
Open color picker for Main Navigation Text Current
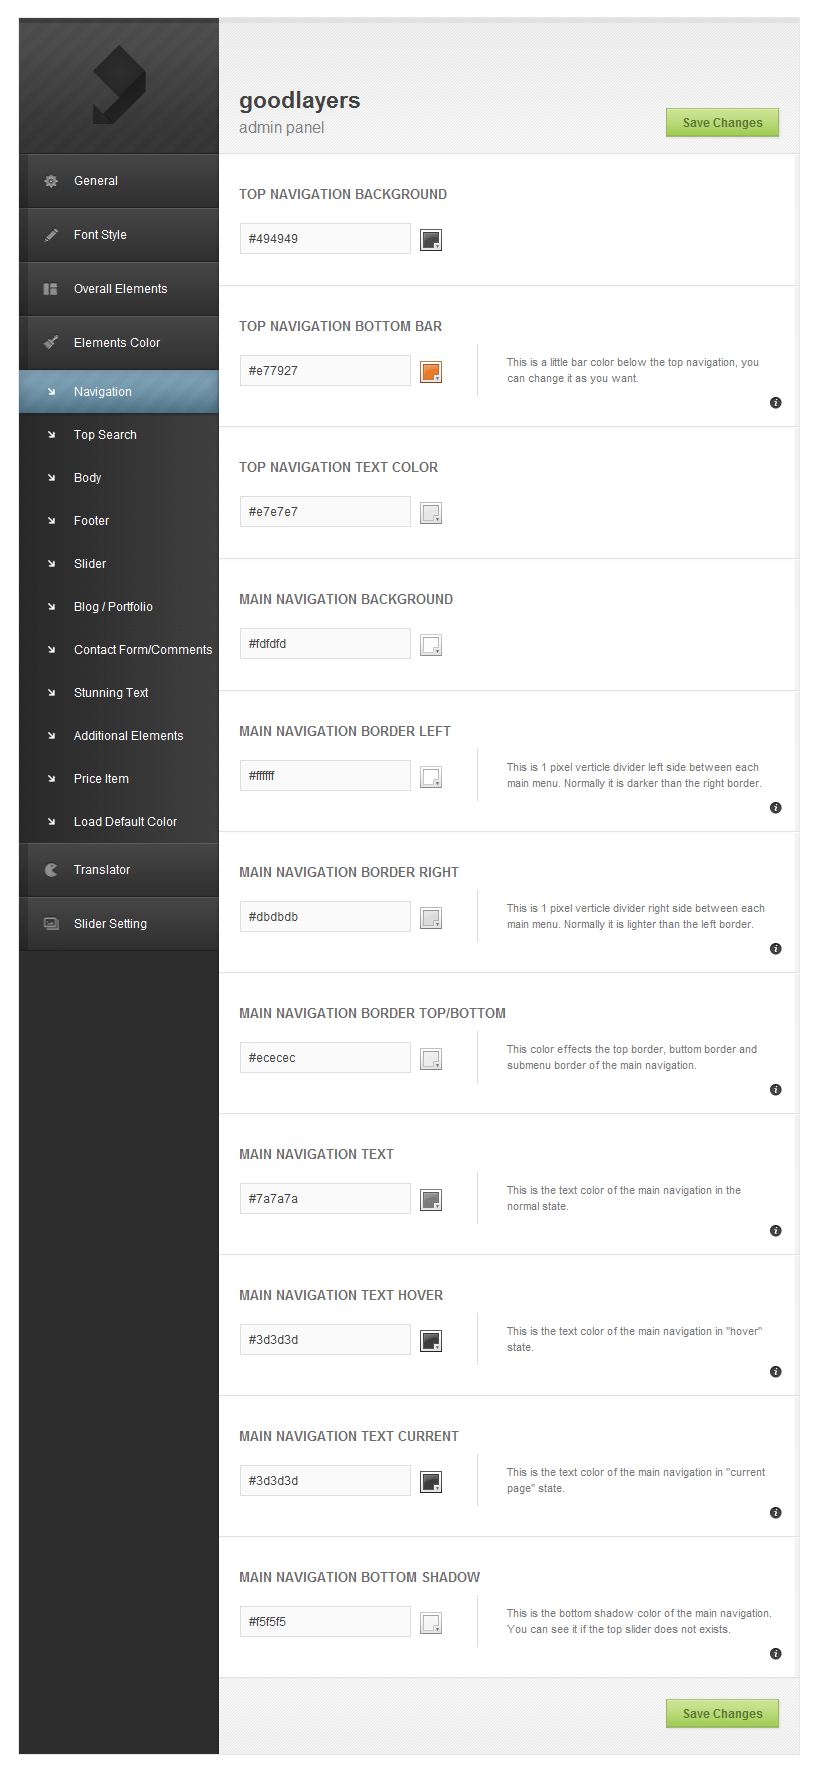coord(431,1482)
